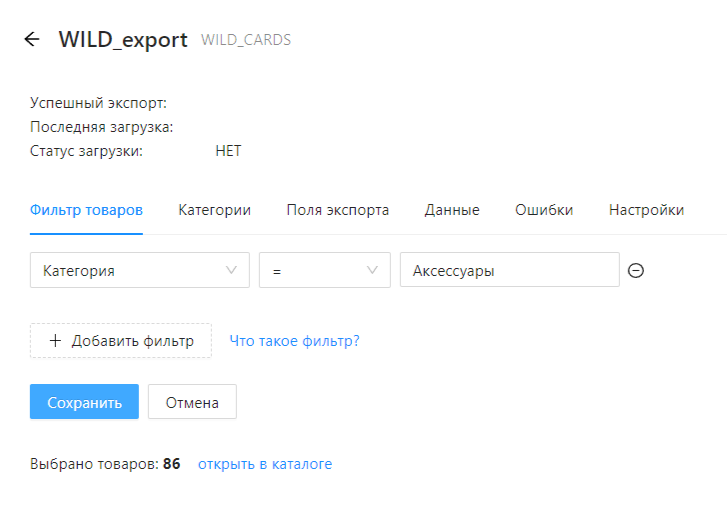This screenshot has width=727, height=509.
Task: Follow the открыть в каталоге link
Action: coord(264,464)
